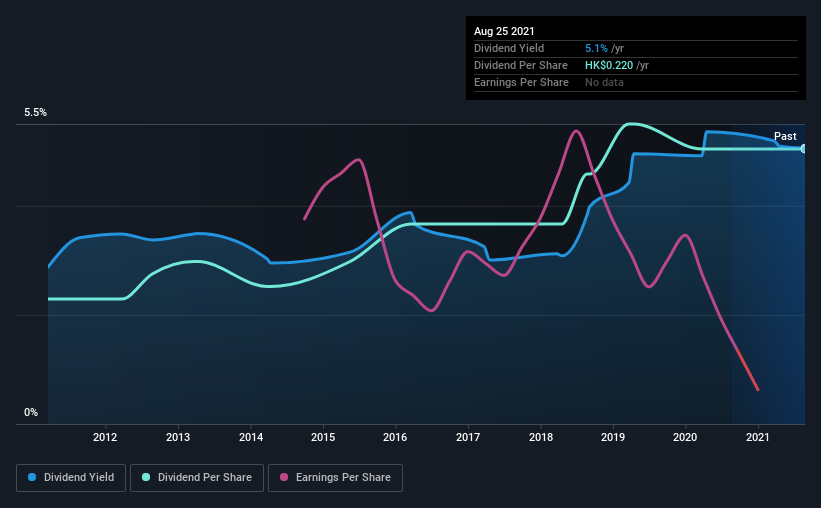Click the 5.1% dividend yield value
The width and height of the screenshot is (821, 508).
[596, 48]
